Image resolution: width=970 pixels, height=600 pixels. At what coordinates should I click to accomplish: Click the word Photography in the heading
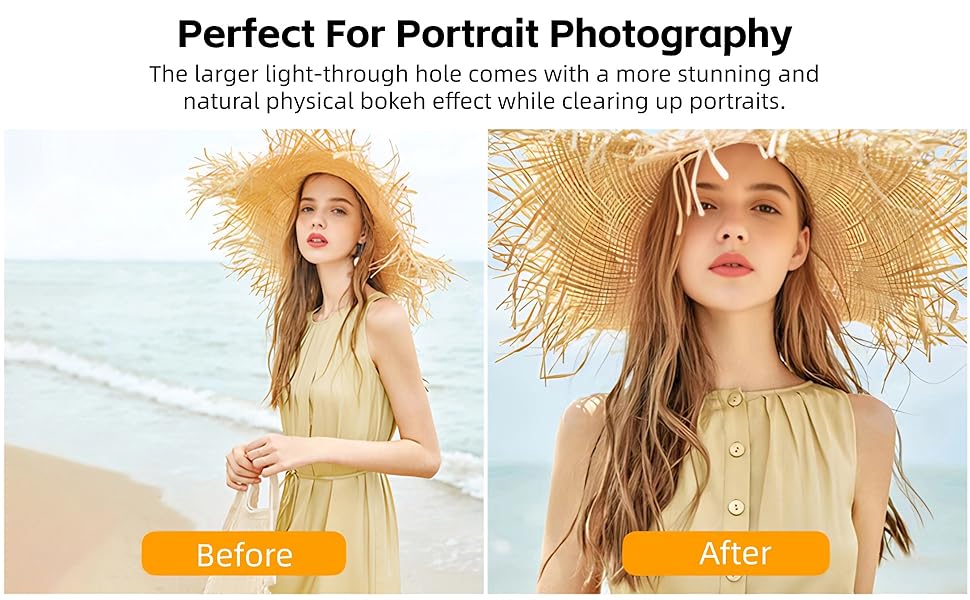671,34
